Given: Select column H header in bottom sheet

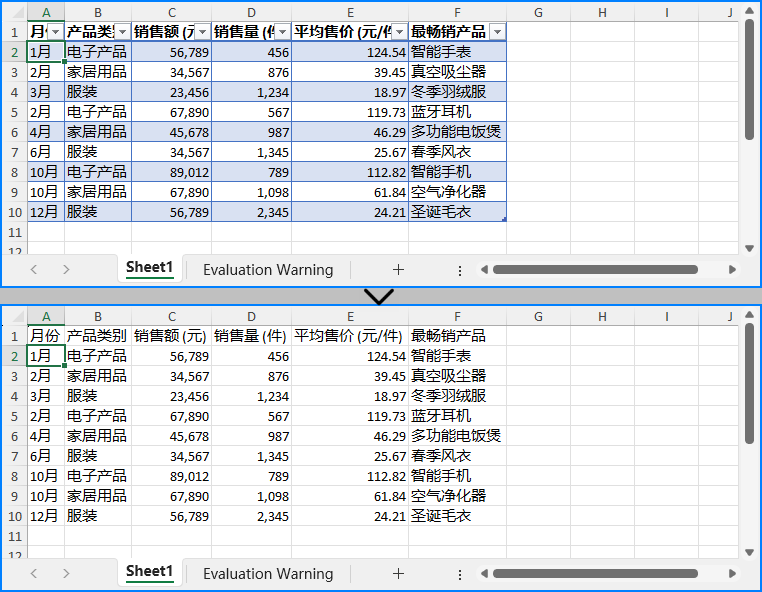Looking at the screenshot, I should [603, 317].
